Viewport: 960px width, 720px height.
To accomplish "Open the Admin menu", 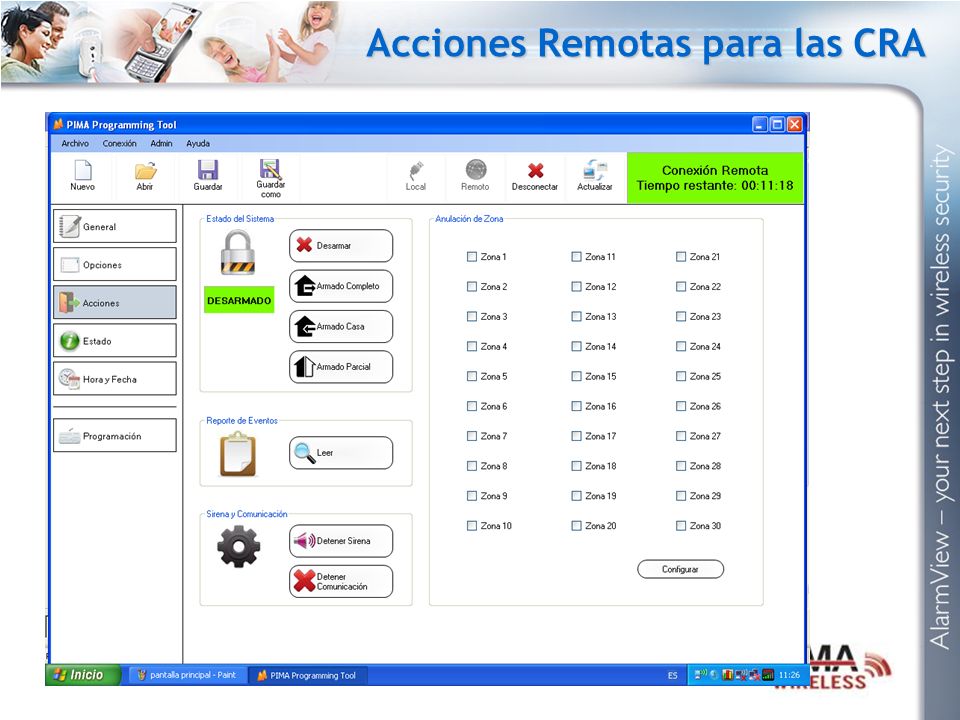I will (161, 143).
